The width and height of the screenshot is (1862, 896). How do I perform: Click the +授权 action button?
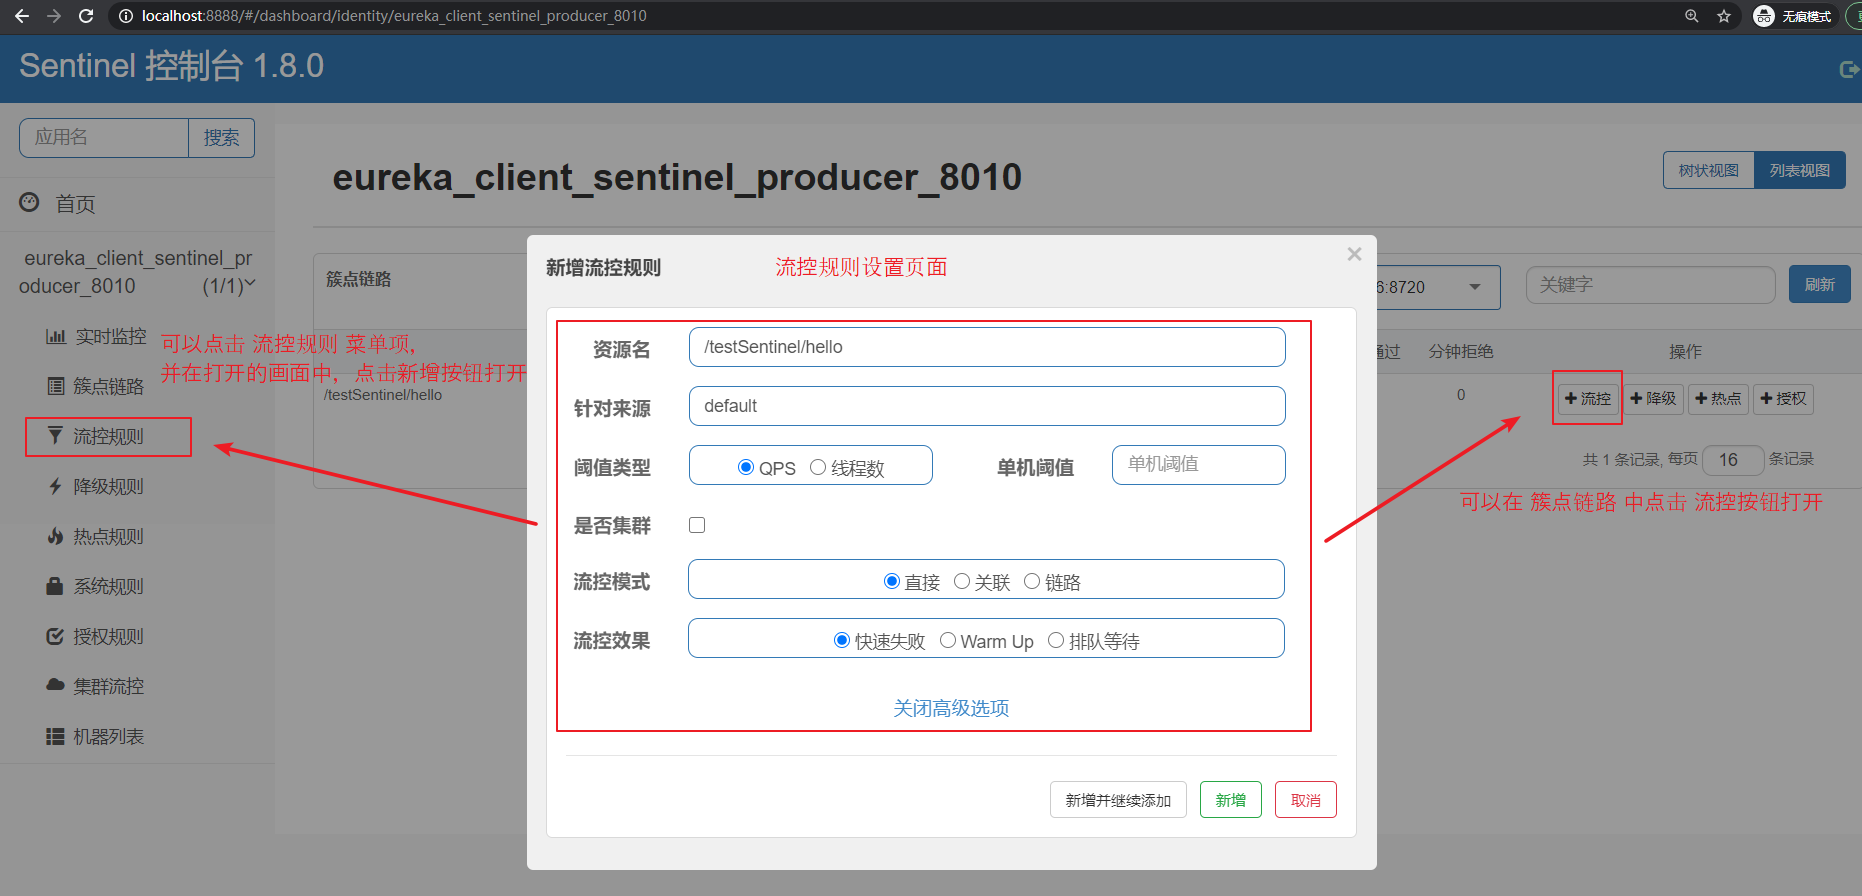point(1783,398)
